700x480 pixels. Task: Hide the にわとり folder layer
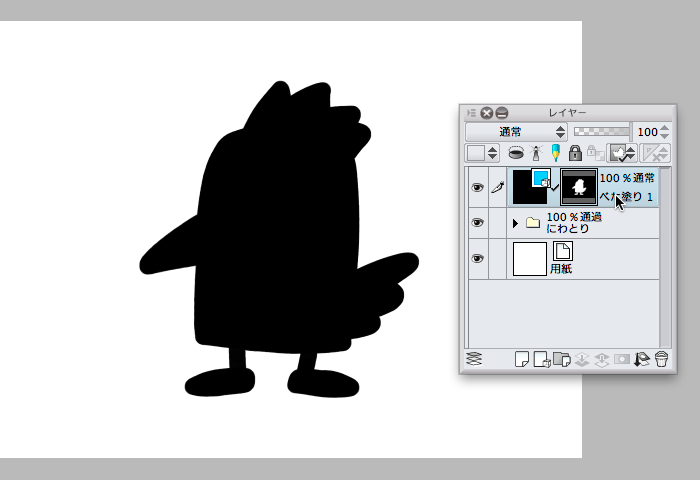[x=477, y=222]
